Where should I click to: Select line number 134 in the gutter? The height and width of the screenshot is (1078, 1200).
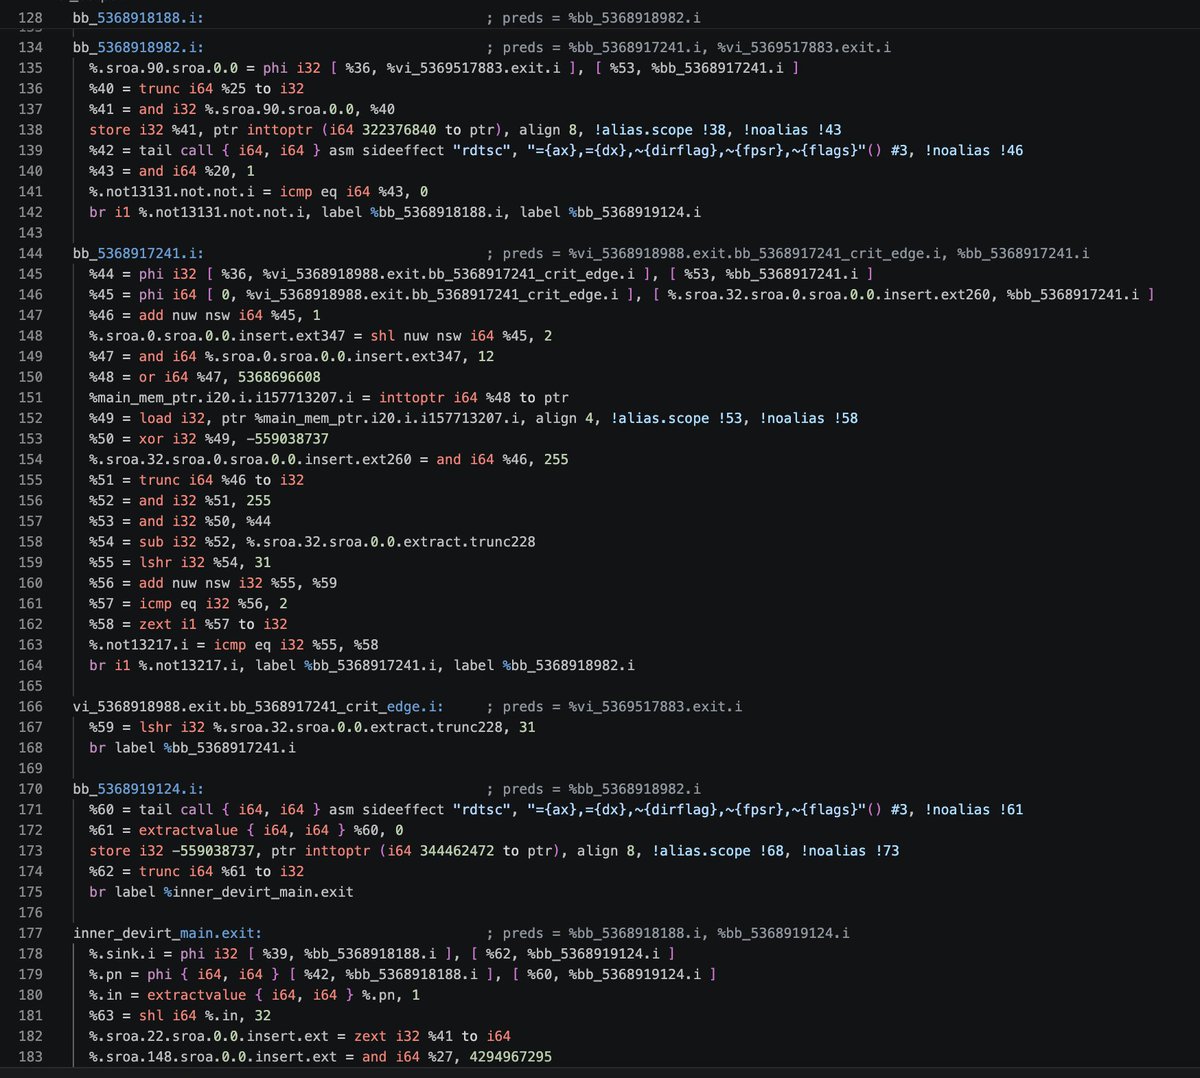tap(30, 47)
